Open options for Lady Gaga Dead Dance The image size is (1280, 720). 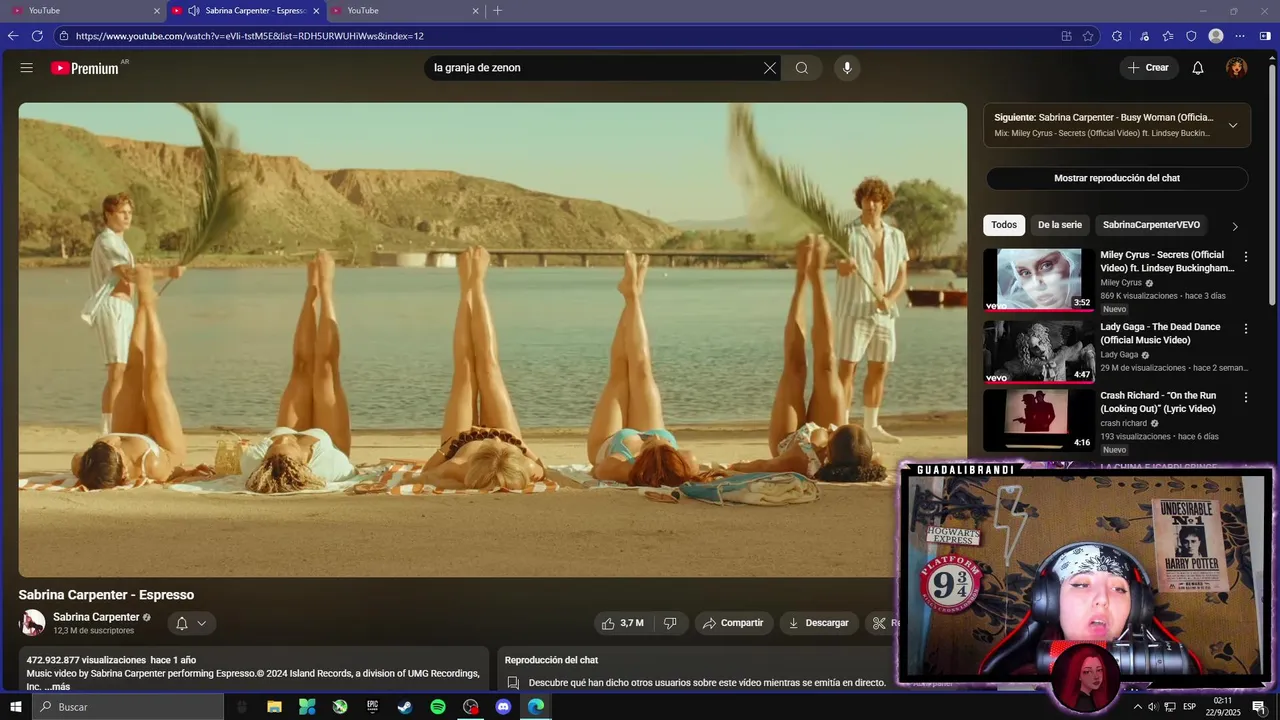coord(1245,328)
